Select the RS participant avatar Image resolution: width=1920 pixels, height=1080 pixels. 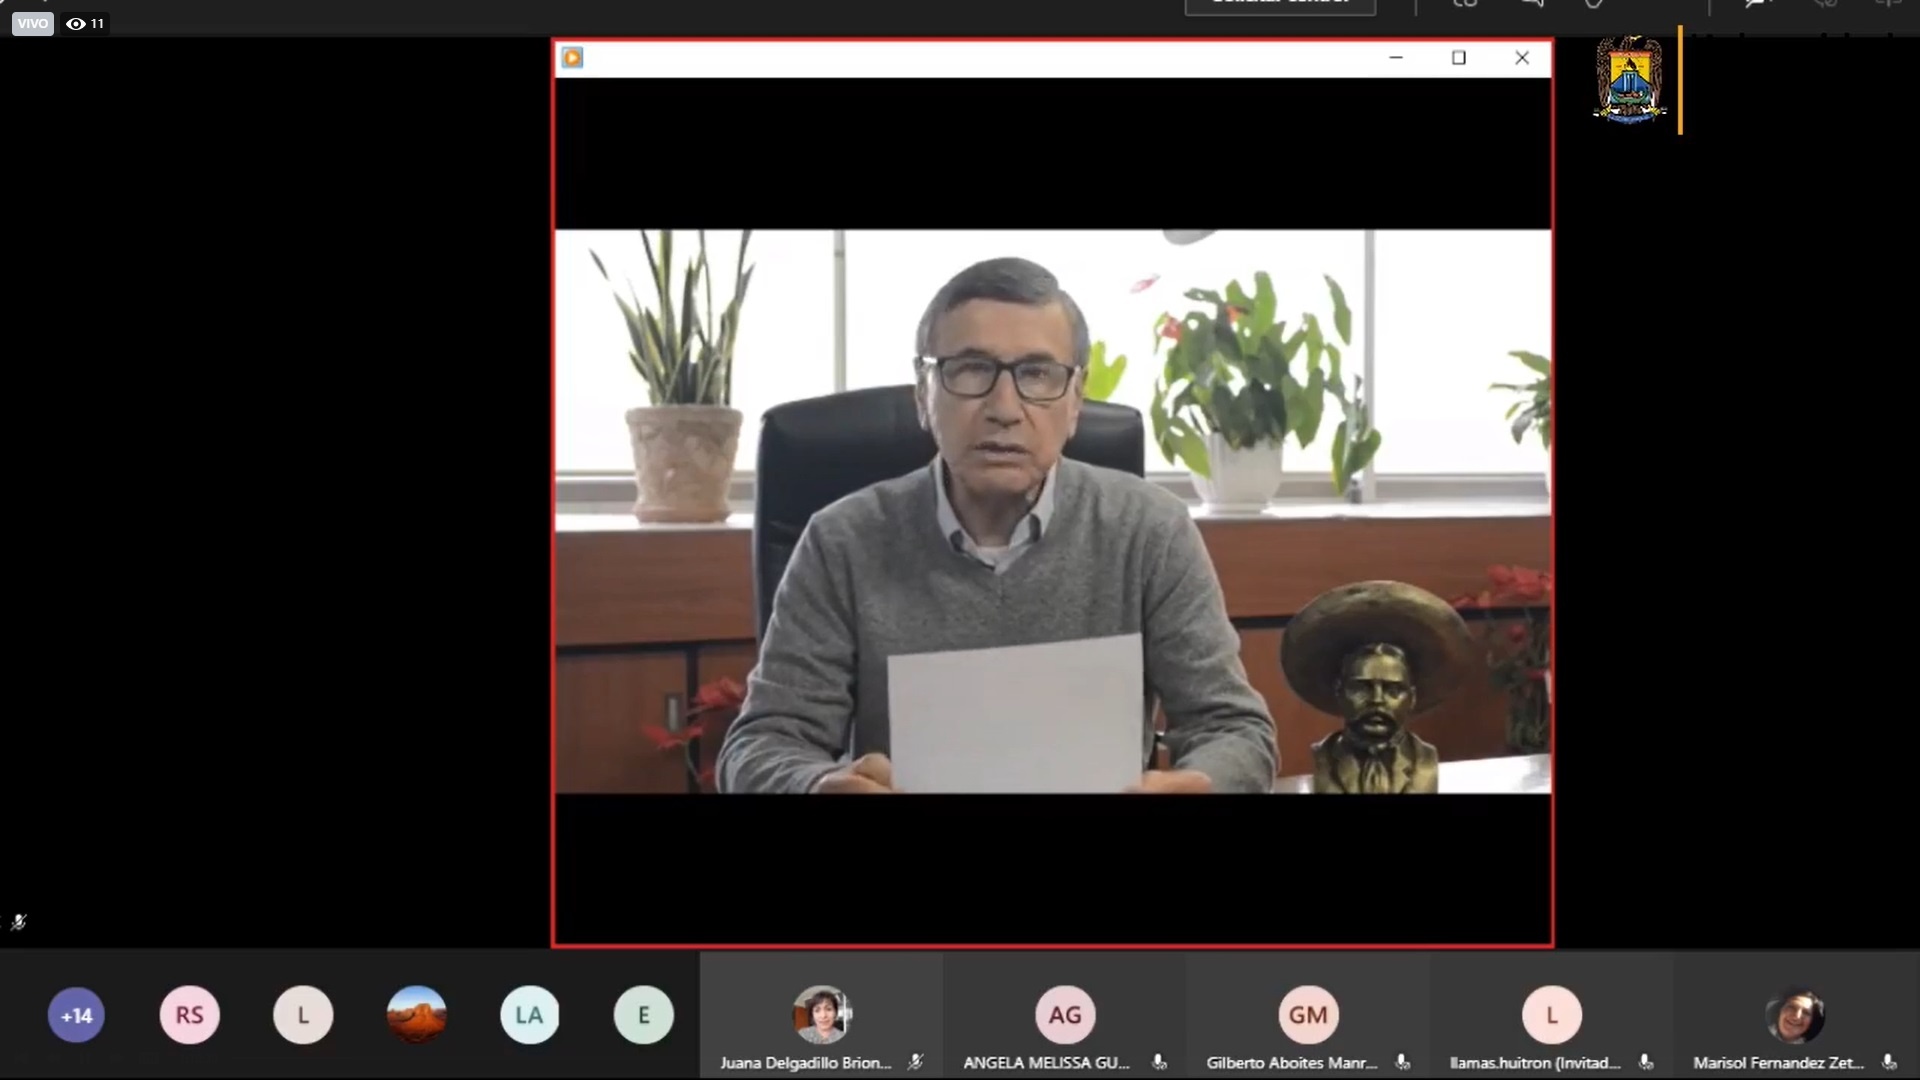(190, 1016)
